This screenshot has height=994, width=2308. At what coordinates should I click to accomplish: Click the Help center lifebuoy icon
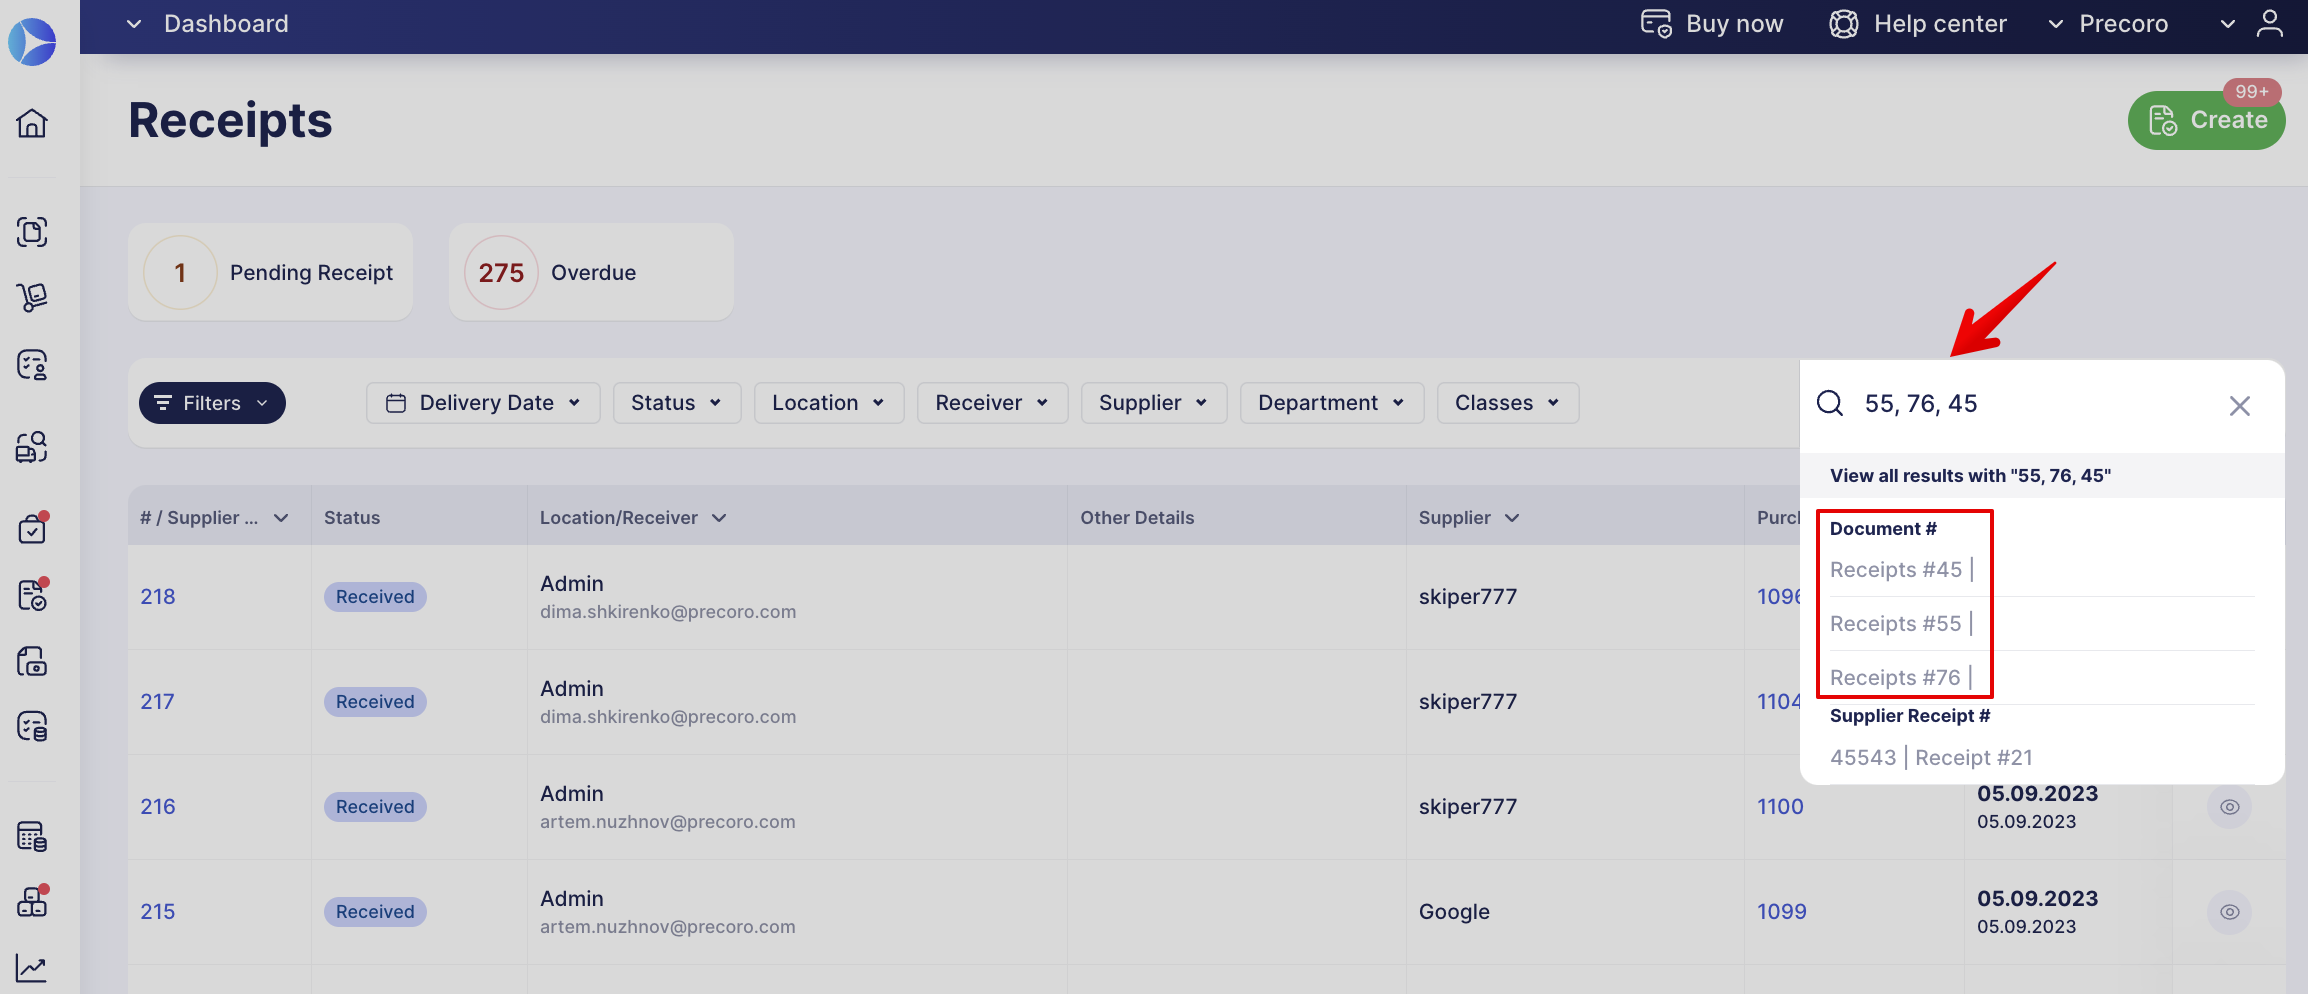[x=1843, y=24]
